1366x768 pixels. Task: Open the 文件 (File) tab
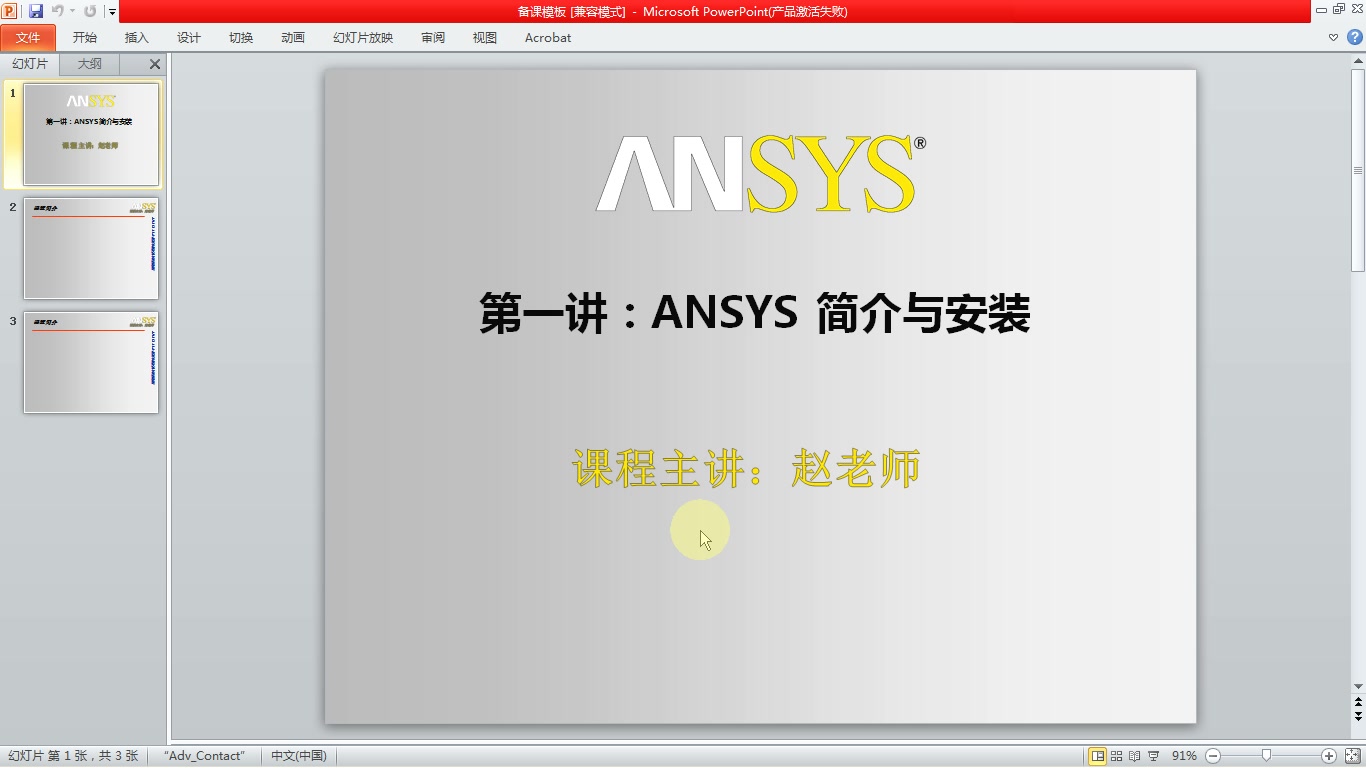click(28, 38)
